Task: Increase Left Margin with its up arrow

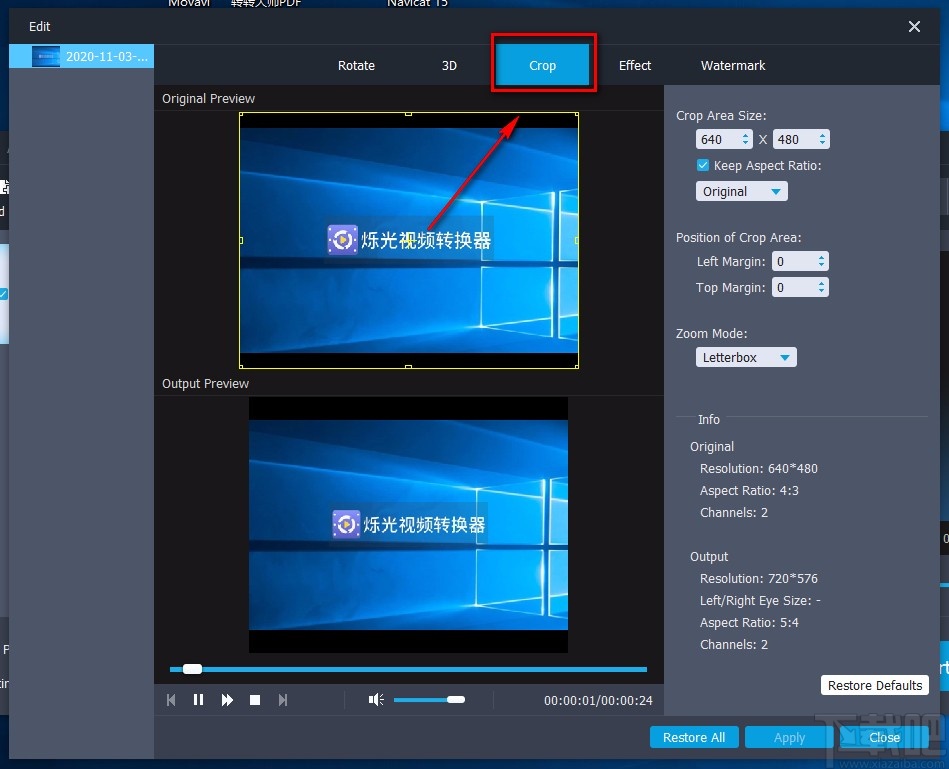Action: coord(820,257)
